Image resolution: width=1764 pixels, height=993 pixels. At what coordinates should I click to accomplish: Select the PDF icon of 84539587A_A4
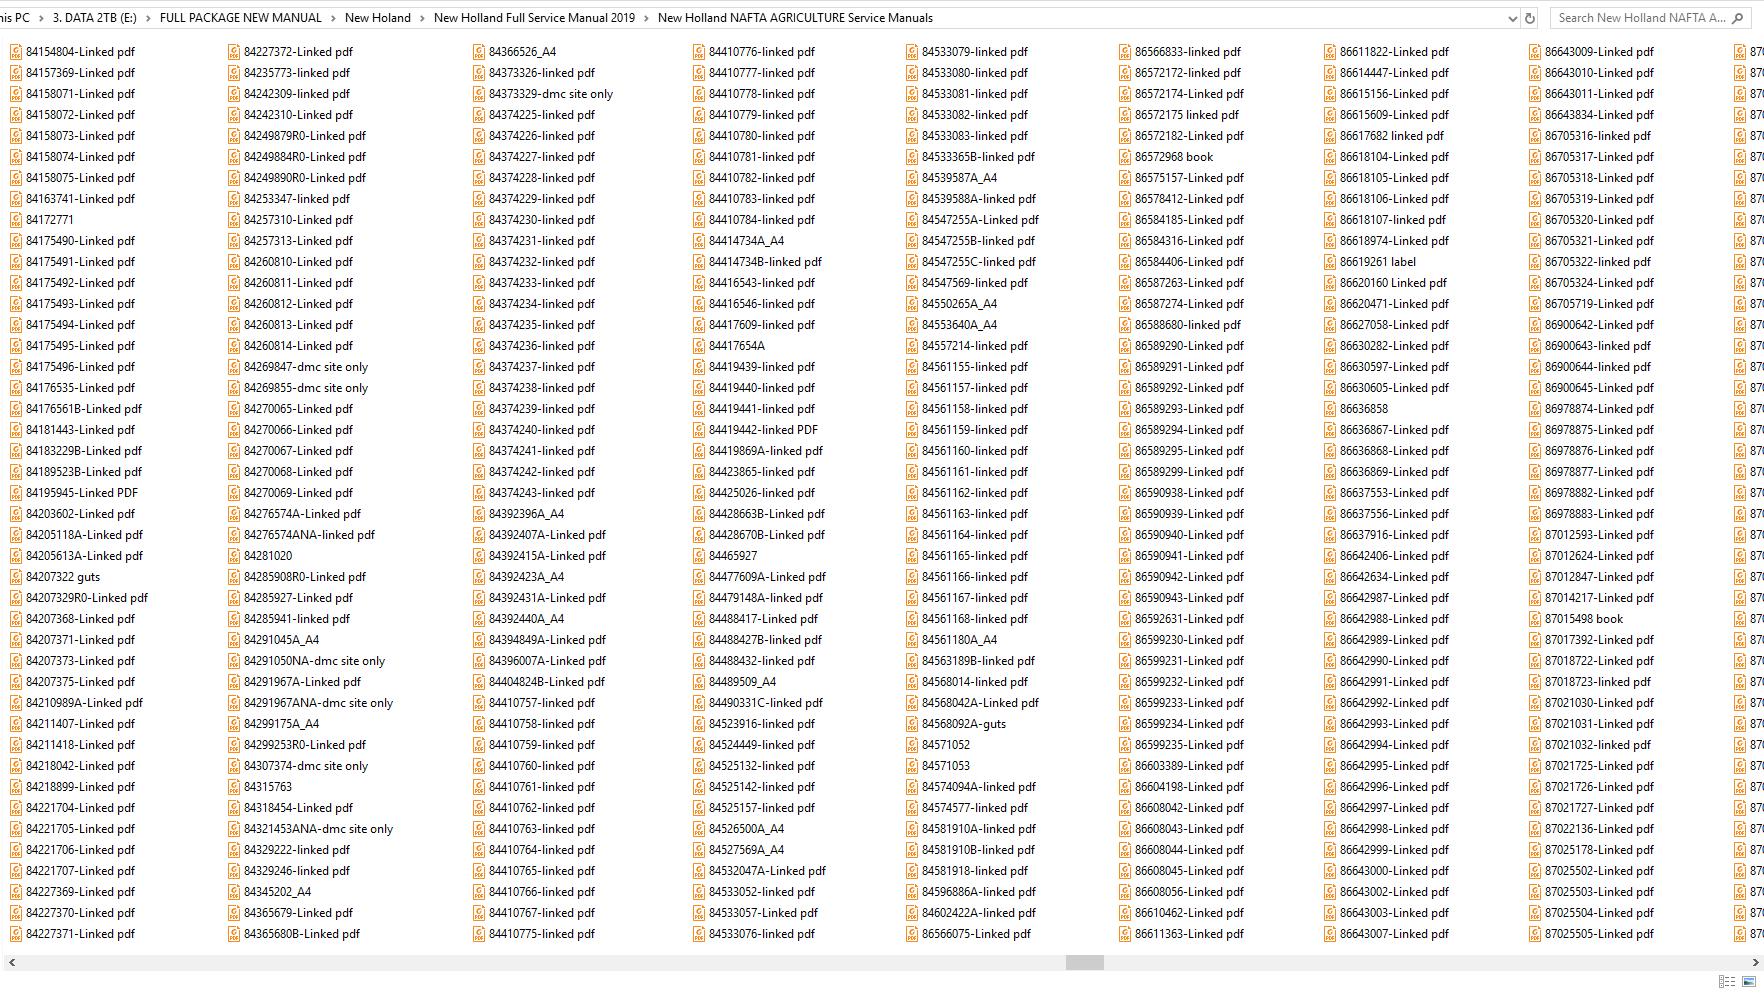click(x=912, y=178)
